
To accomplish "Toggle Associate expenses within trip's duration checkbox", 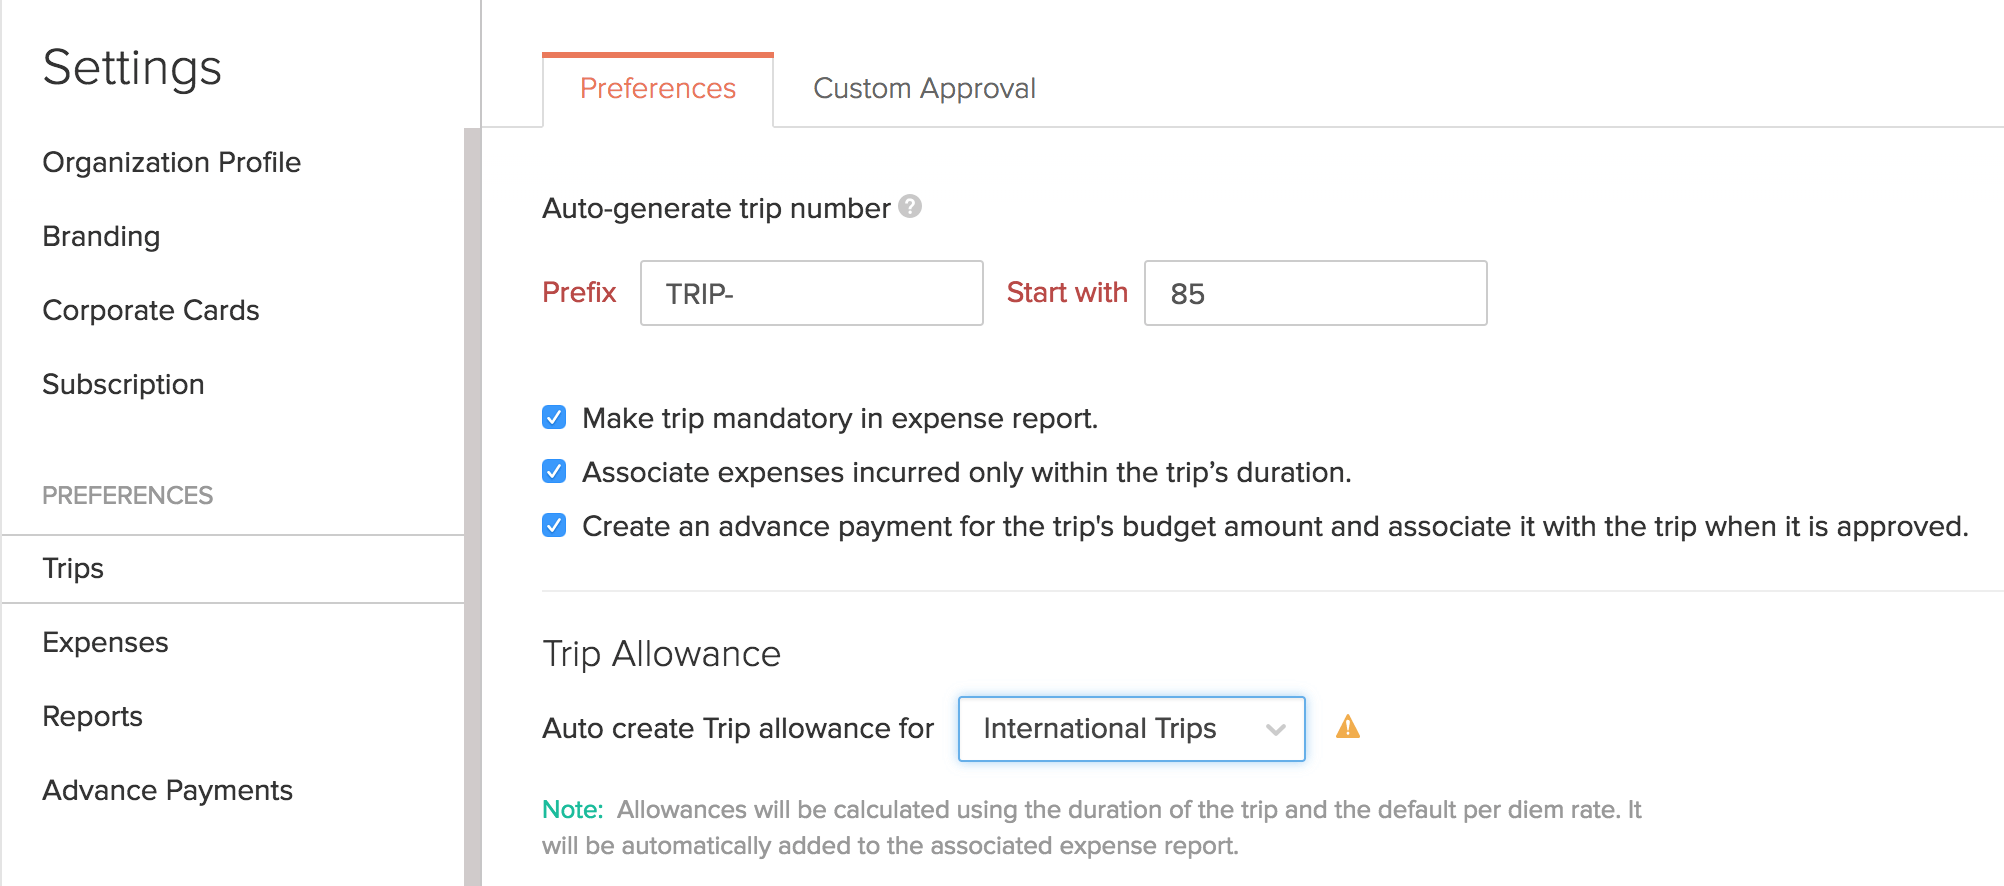I will point(554,471).
